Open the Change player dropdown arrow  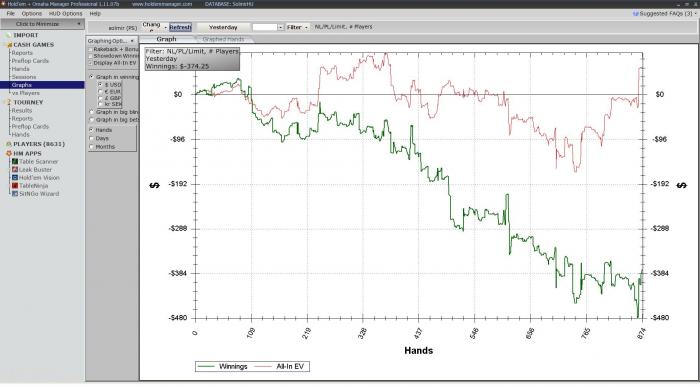[x=165, y=27]
